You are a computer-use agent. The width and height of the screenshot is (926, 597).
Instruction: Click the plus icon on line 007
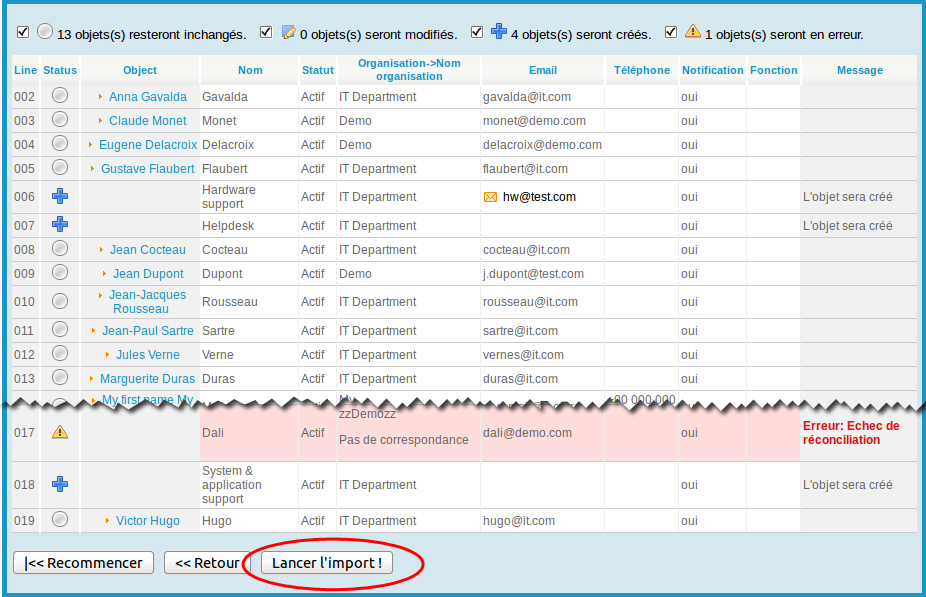(x=60, y=225)
